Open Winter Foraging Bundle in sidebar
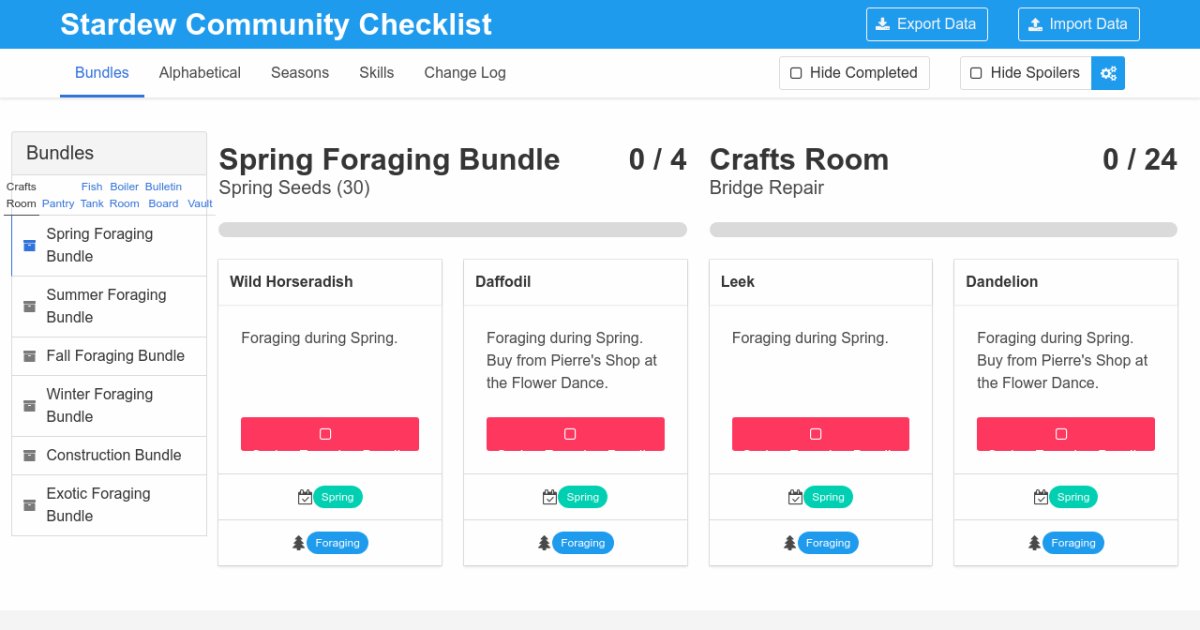The width and height of the screenshot is (1200, 630). click(99, 405)
